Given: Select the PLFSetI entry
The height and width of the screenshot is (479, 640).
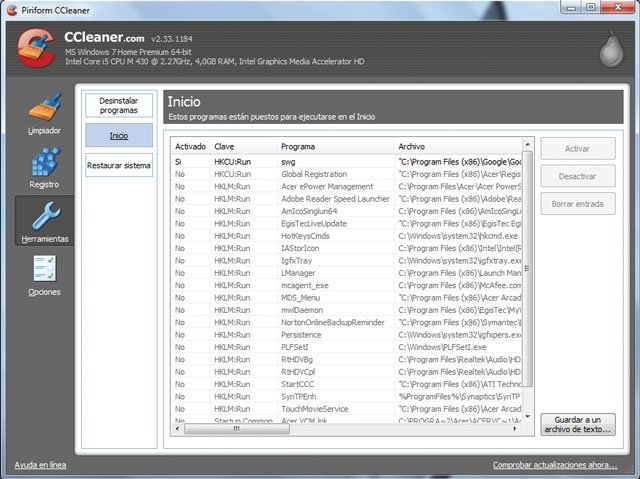Looking at the screenshot, I should pos(346,347).
